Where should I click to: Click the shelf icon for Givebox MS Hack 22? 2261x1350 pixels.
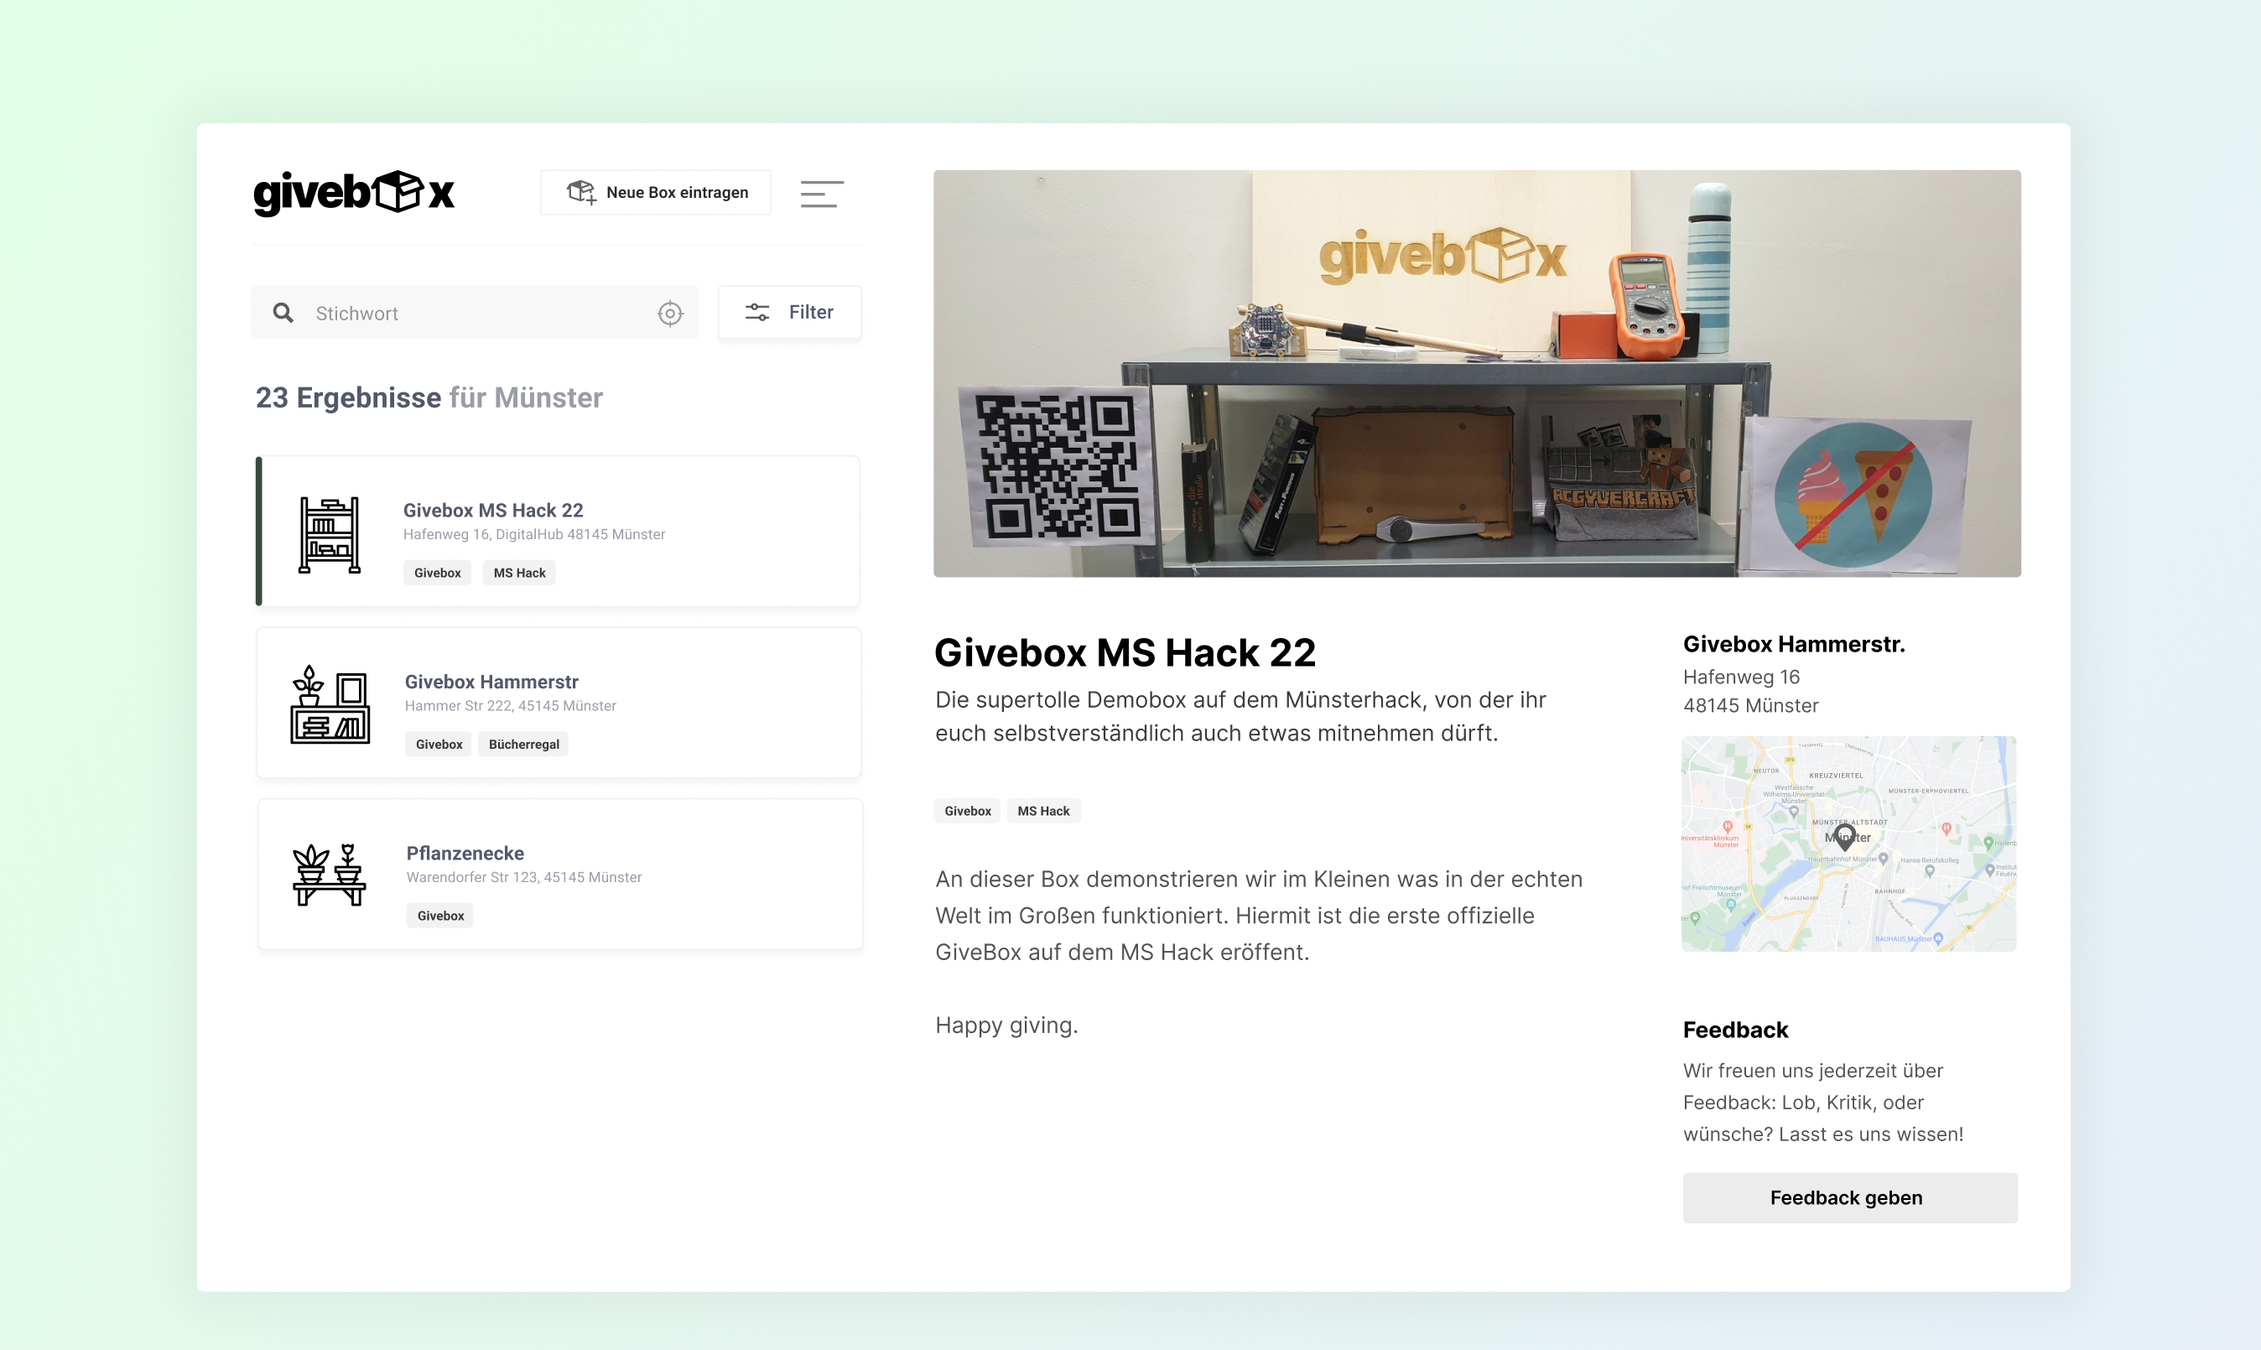[329, 535]
